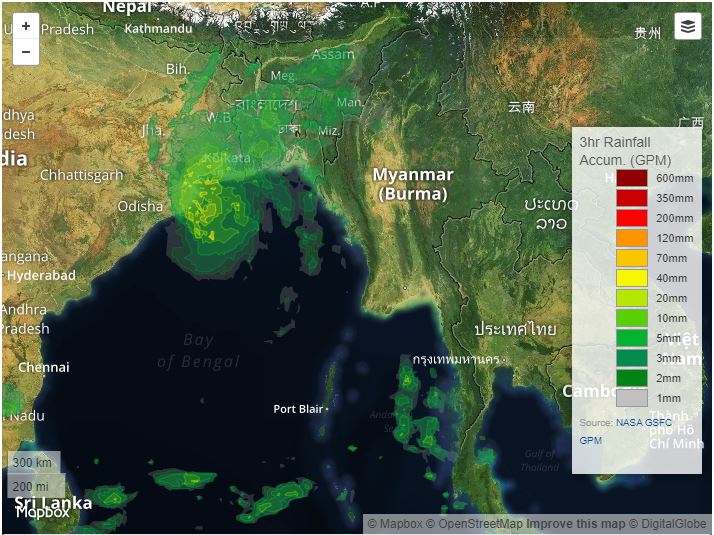714x535 pixels.
Task: Select the 10mm green legend swatch
Action: [x=632, y=318]
